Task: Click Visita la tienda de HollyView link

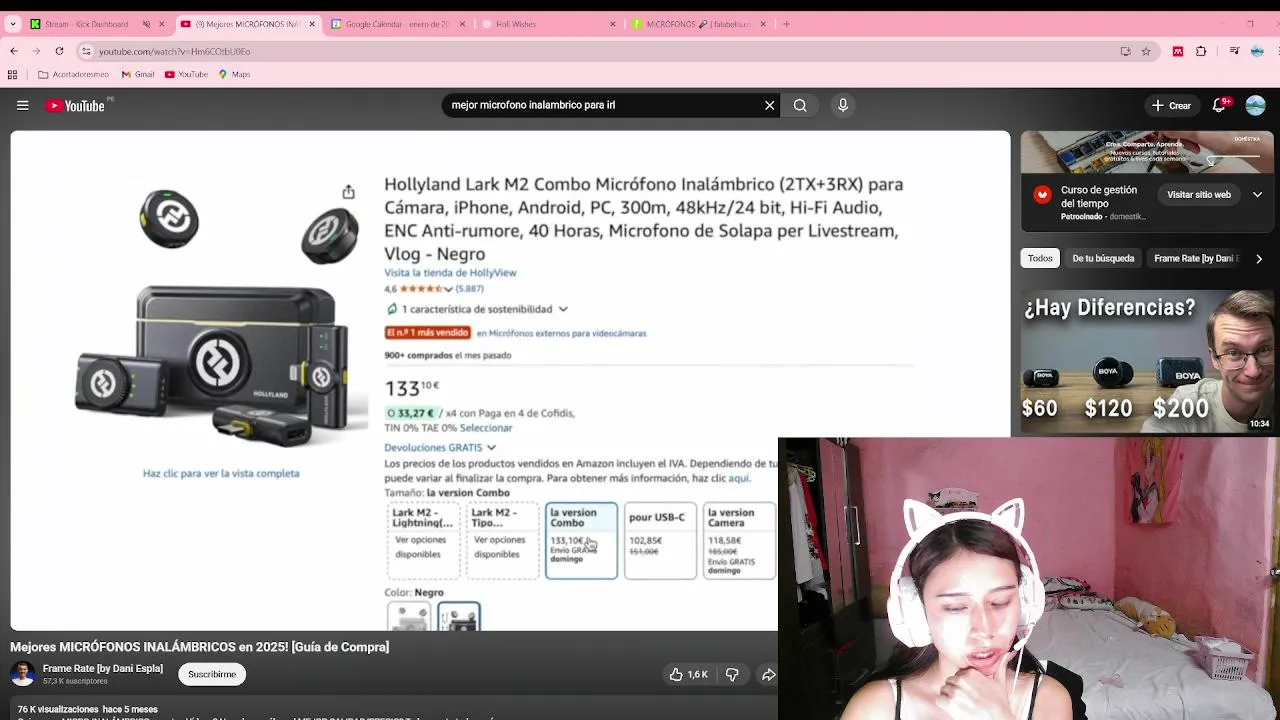Action: point(450,273)
